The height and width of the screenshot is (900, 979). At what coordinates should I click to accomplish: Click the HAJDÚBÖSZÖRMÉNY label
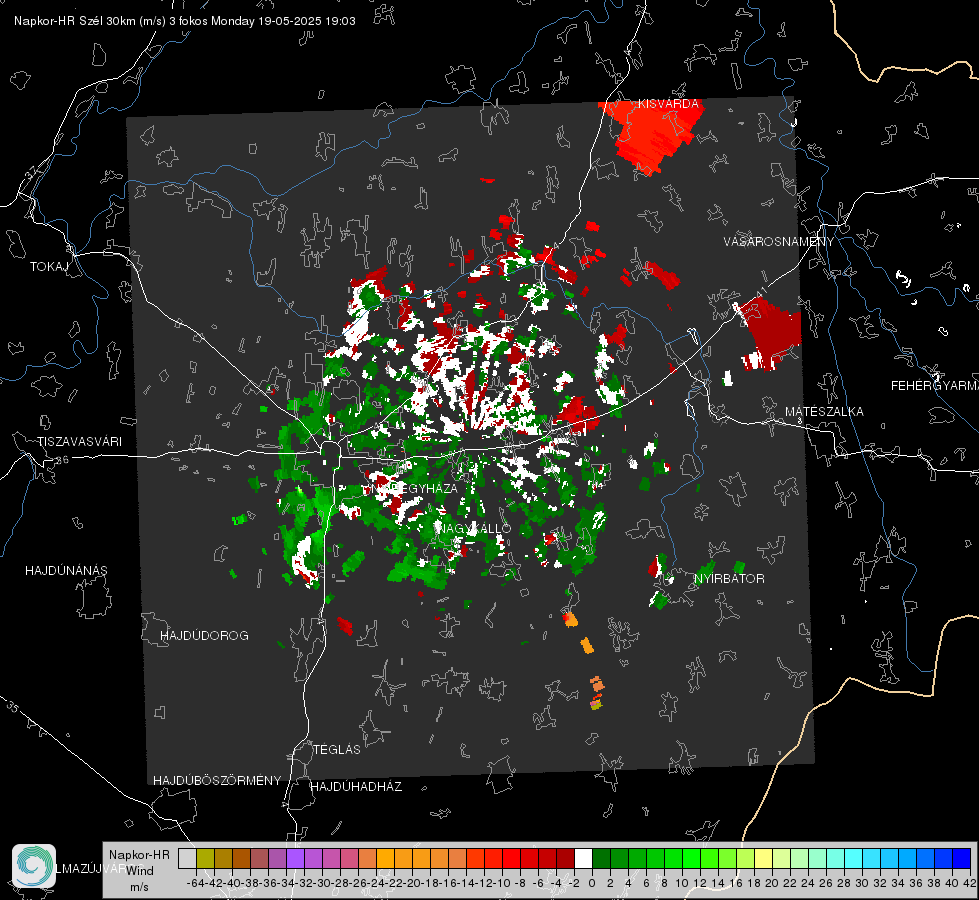pyautogui.click(x=217, y=780)
